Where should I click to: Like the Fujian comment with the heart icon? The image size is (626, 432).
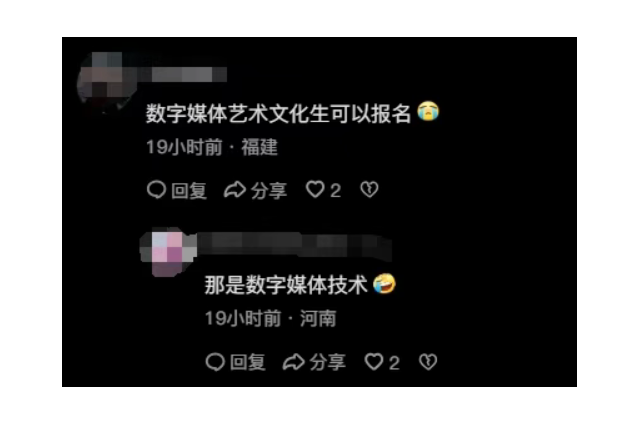315,190
